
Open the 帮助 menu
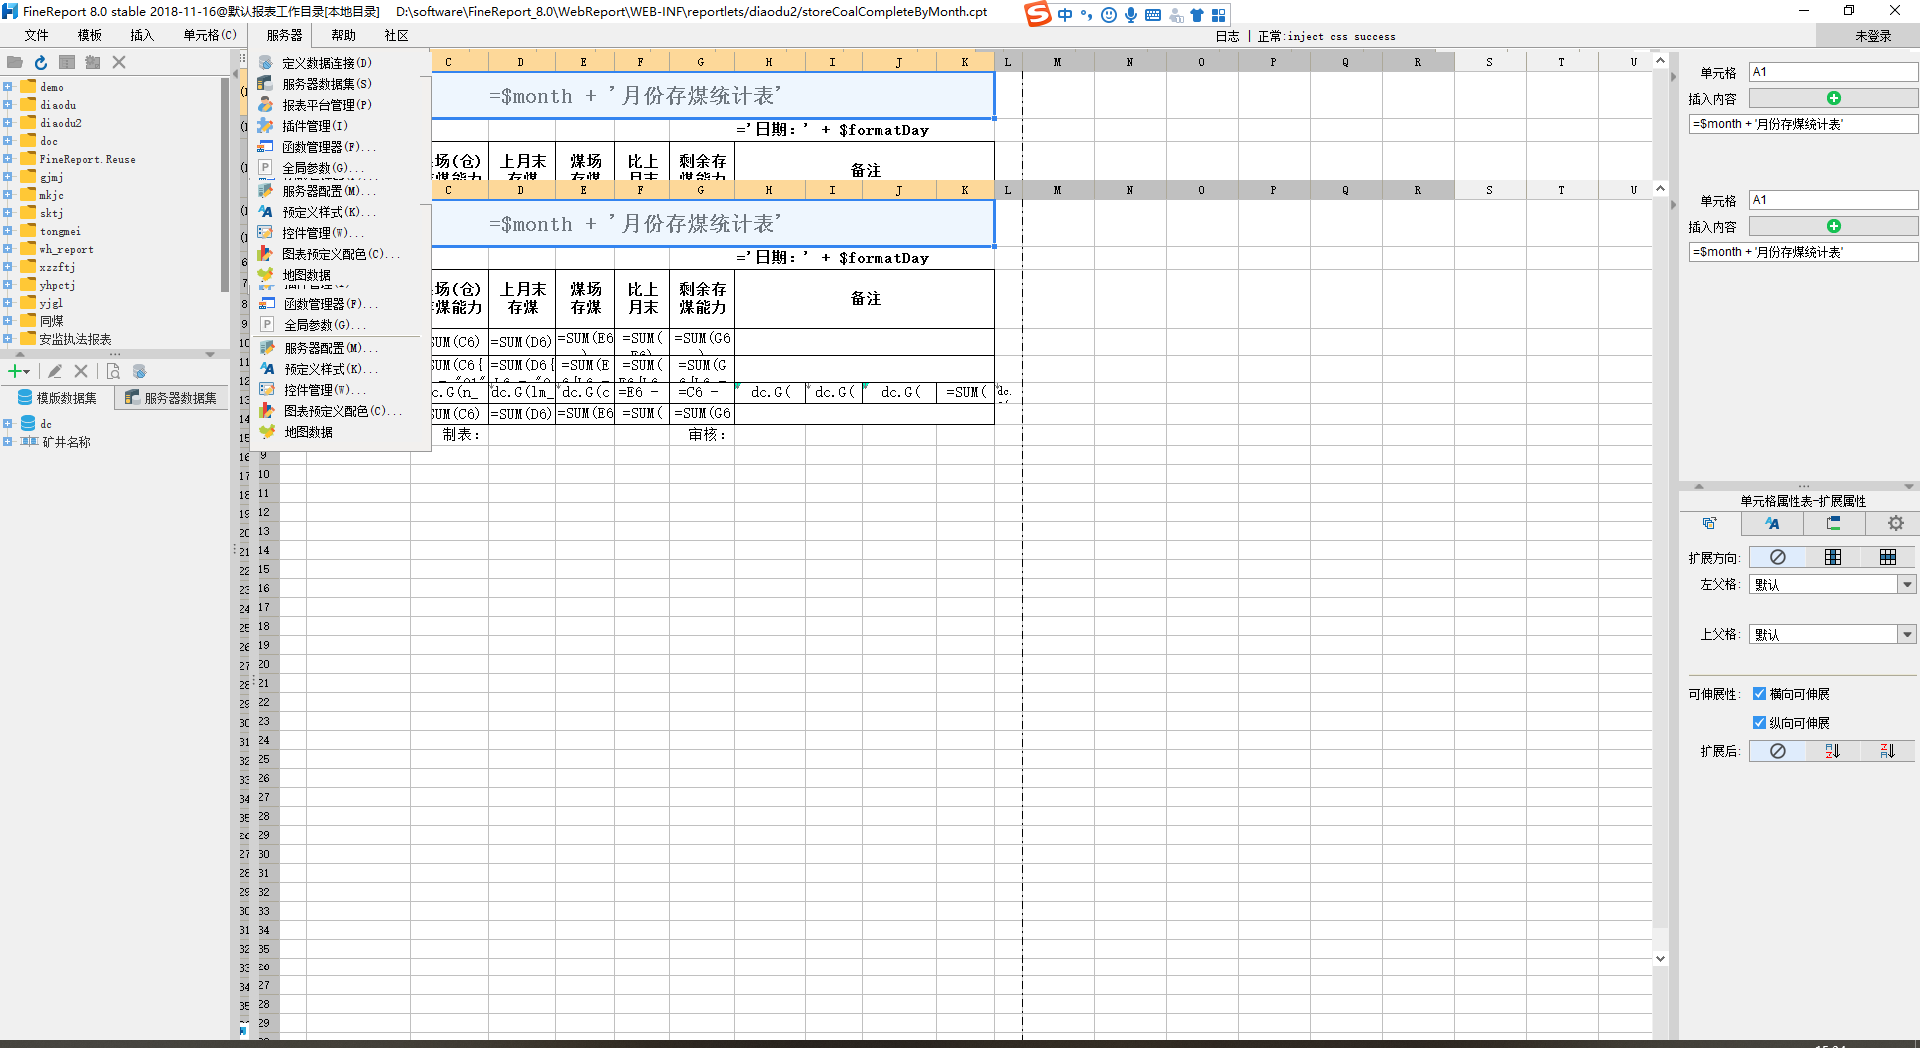tap(343, 35)
